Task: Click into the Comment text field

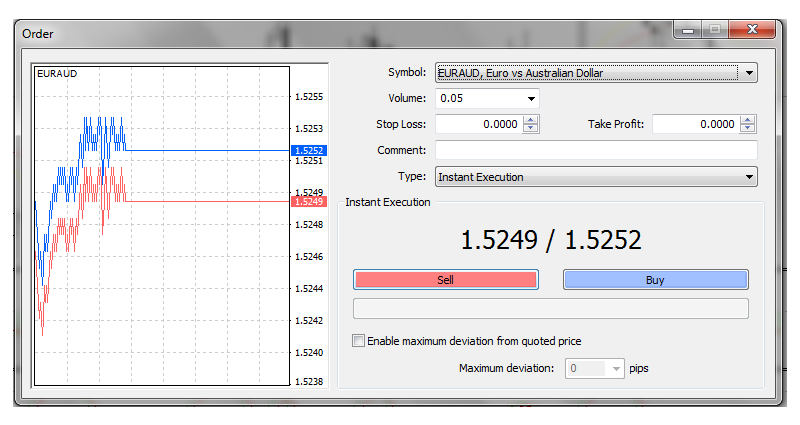Action: pos(596,150)
